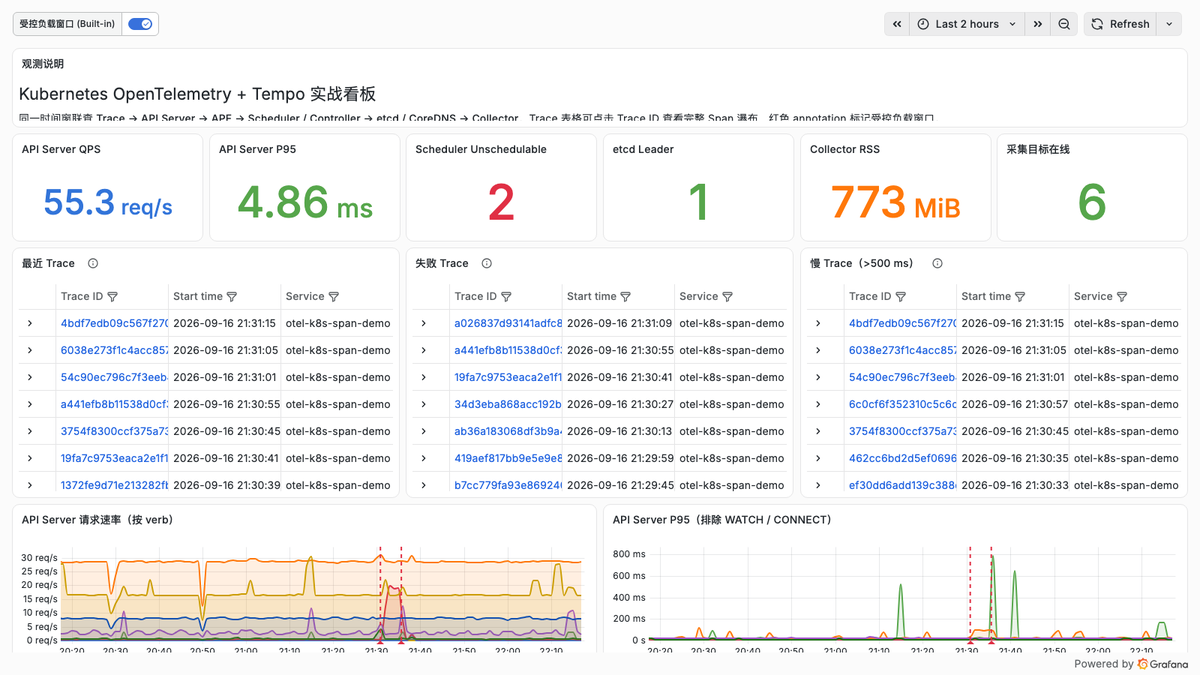This screenshot has height=675, width=1200.
Task: Expand 慢 Trace row 462cc6bd2d5ef0696
Action: click(818, 459)
